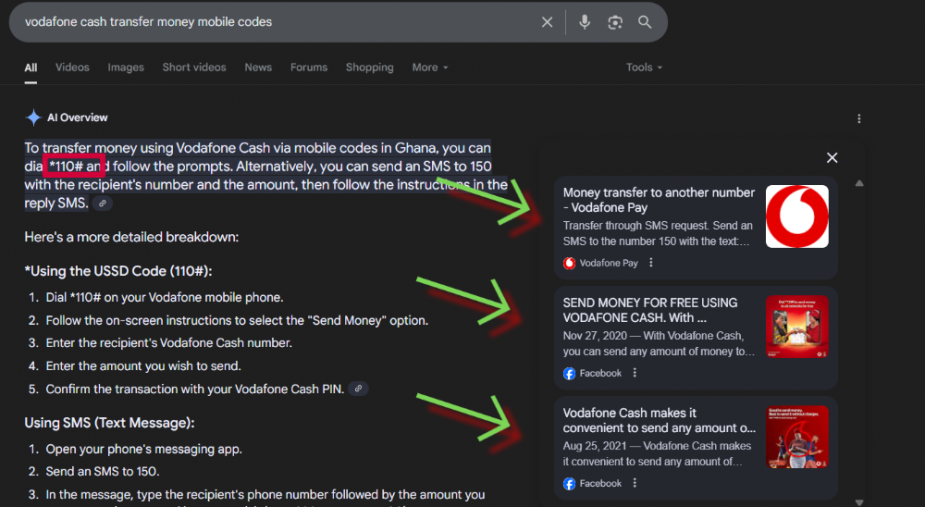925x507 pixels.
Task: Expand the More search filters dropdown
Action: pos(430,67)
